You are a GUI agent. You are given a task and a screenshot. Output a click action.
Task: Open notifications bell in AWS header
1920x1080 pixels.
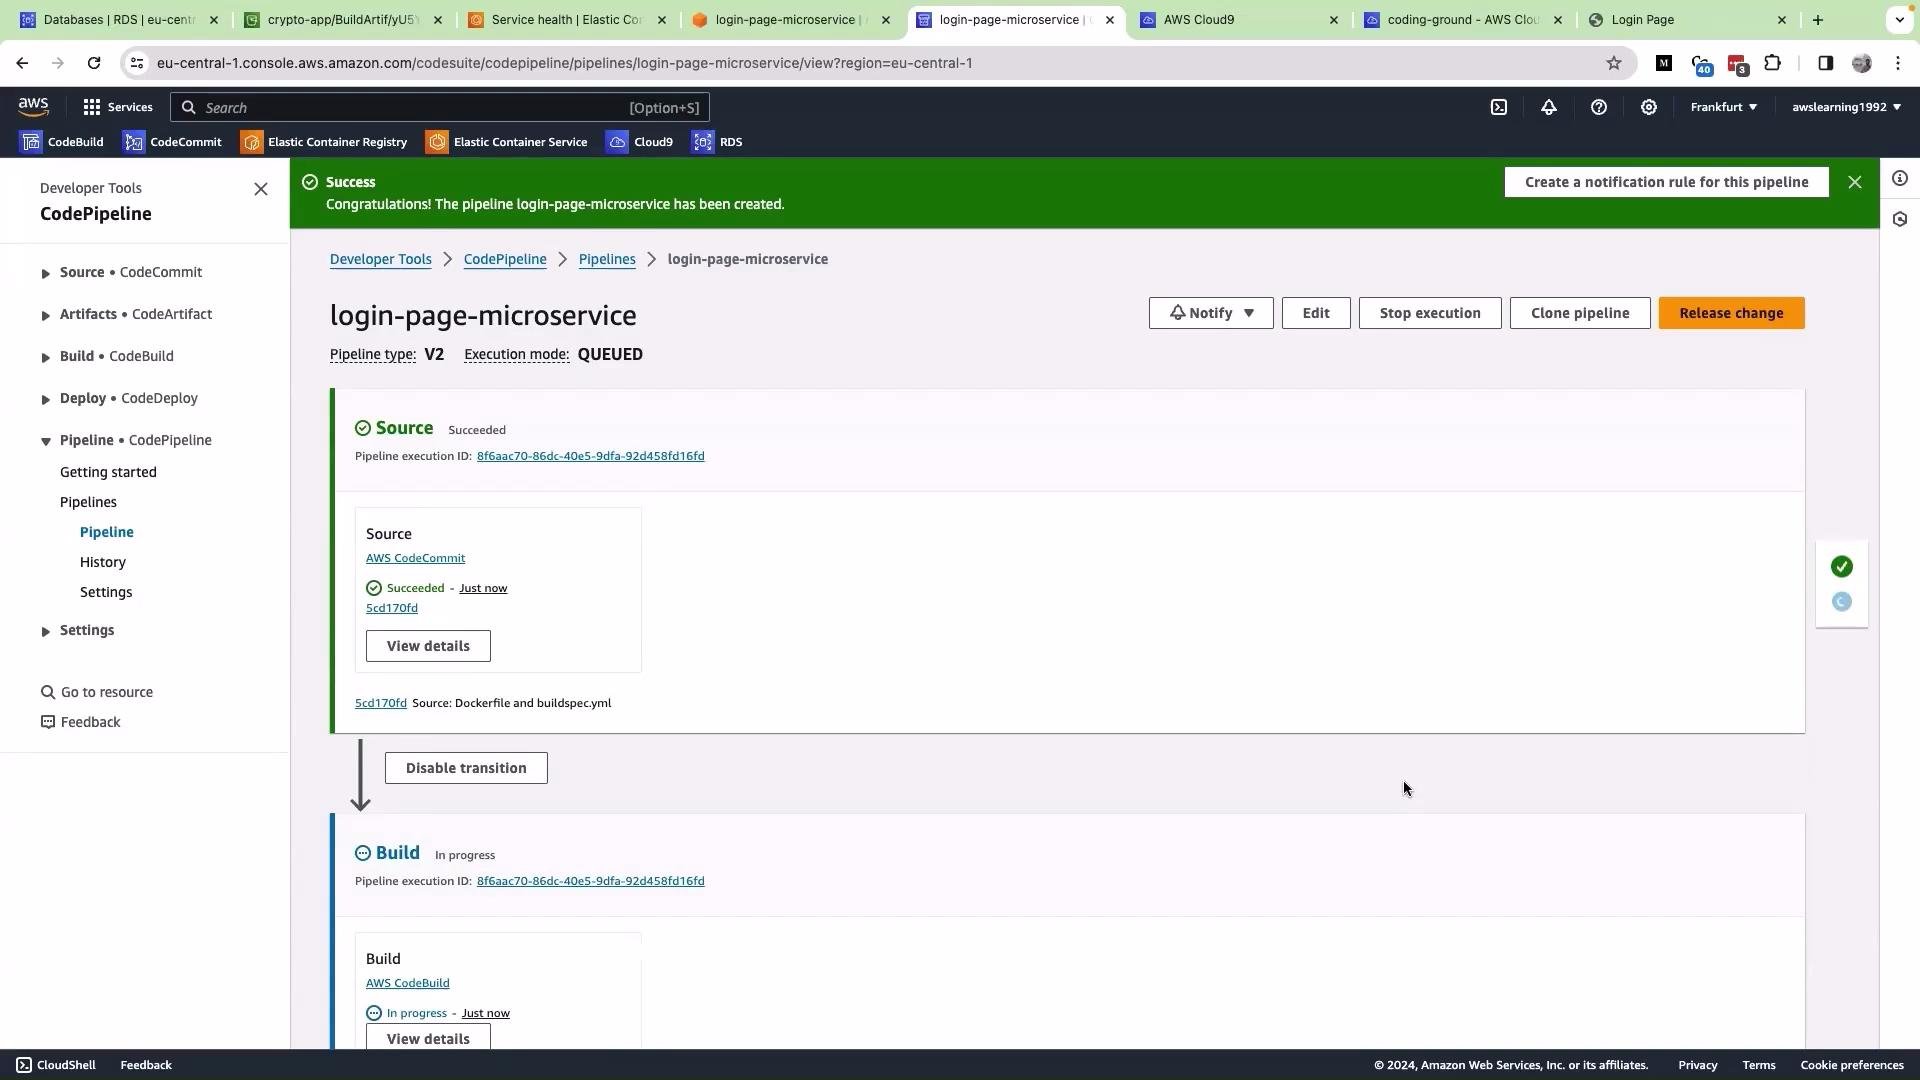(1549, 107)
